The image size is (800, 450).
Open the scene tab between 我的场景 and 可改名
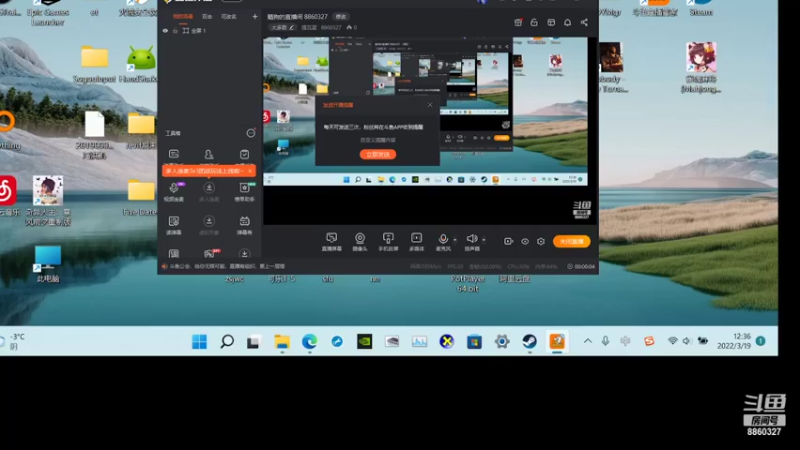[x=207, y=17]
